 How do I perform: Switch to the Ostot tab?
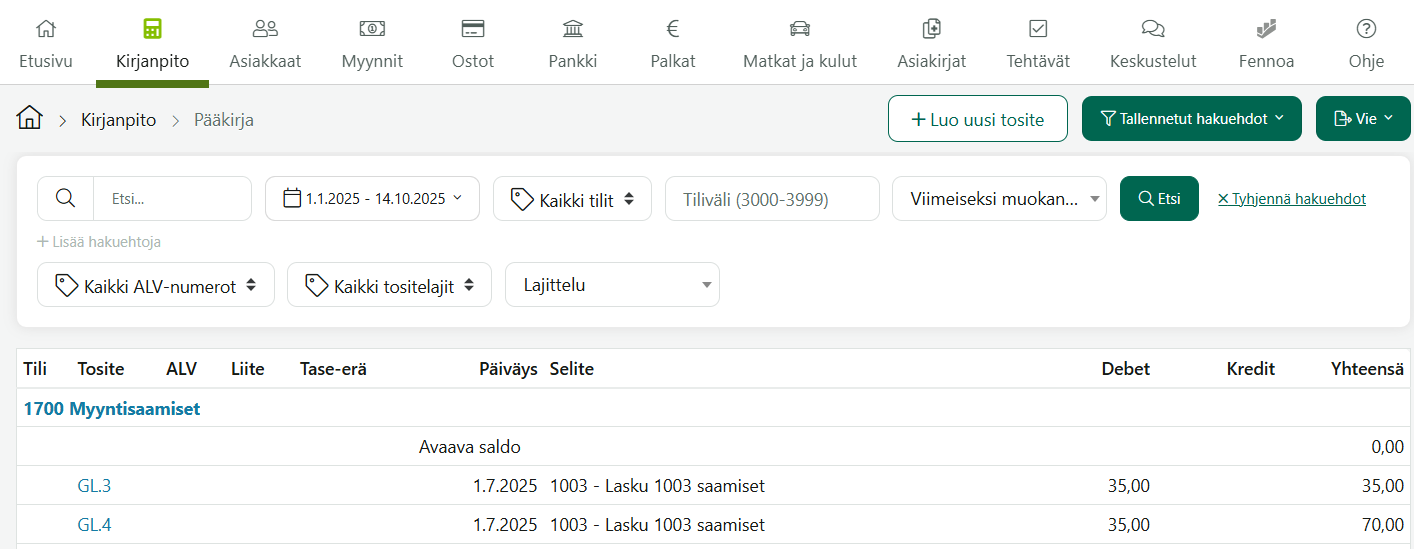click(x=473, y=44)
